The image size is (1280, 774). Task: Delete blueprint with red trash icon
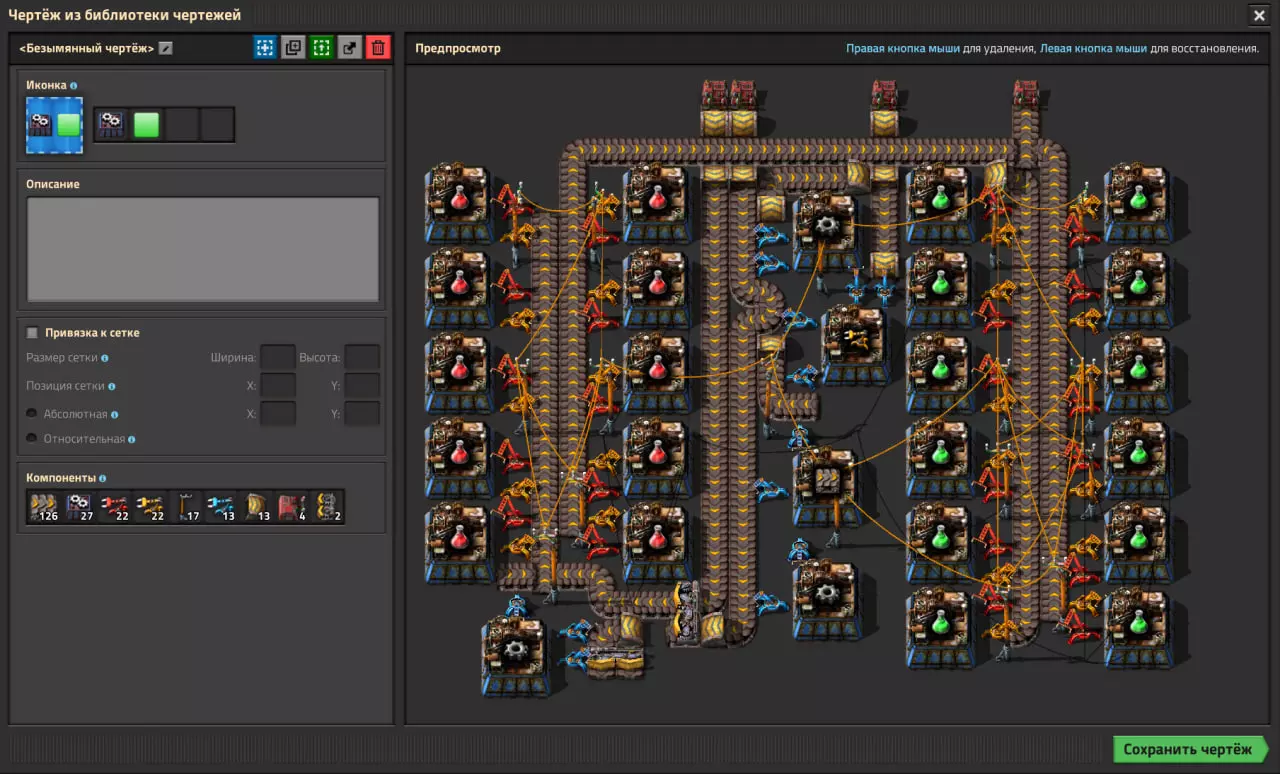(x=378, y=48)
